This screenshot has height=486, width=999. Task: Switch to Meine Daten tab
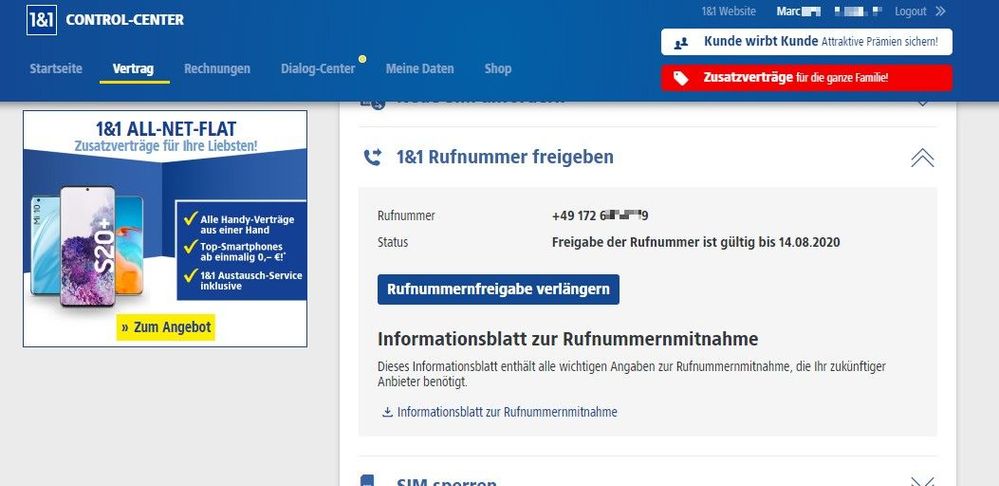click(x=420, y=69)
